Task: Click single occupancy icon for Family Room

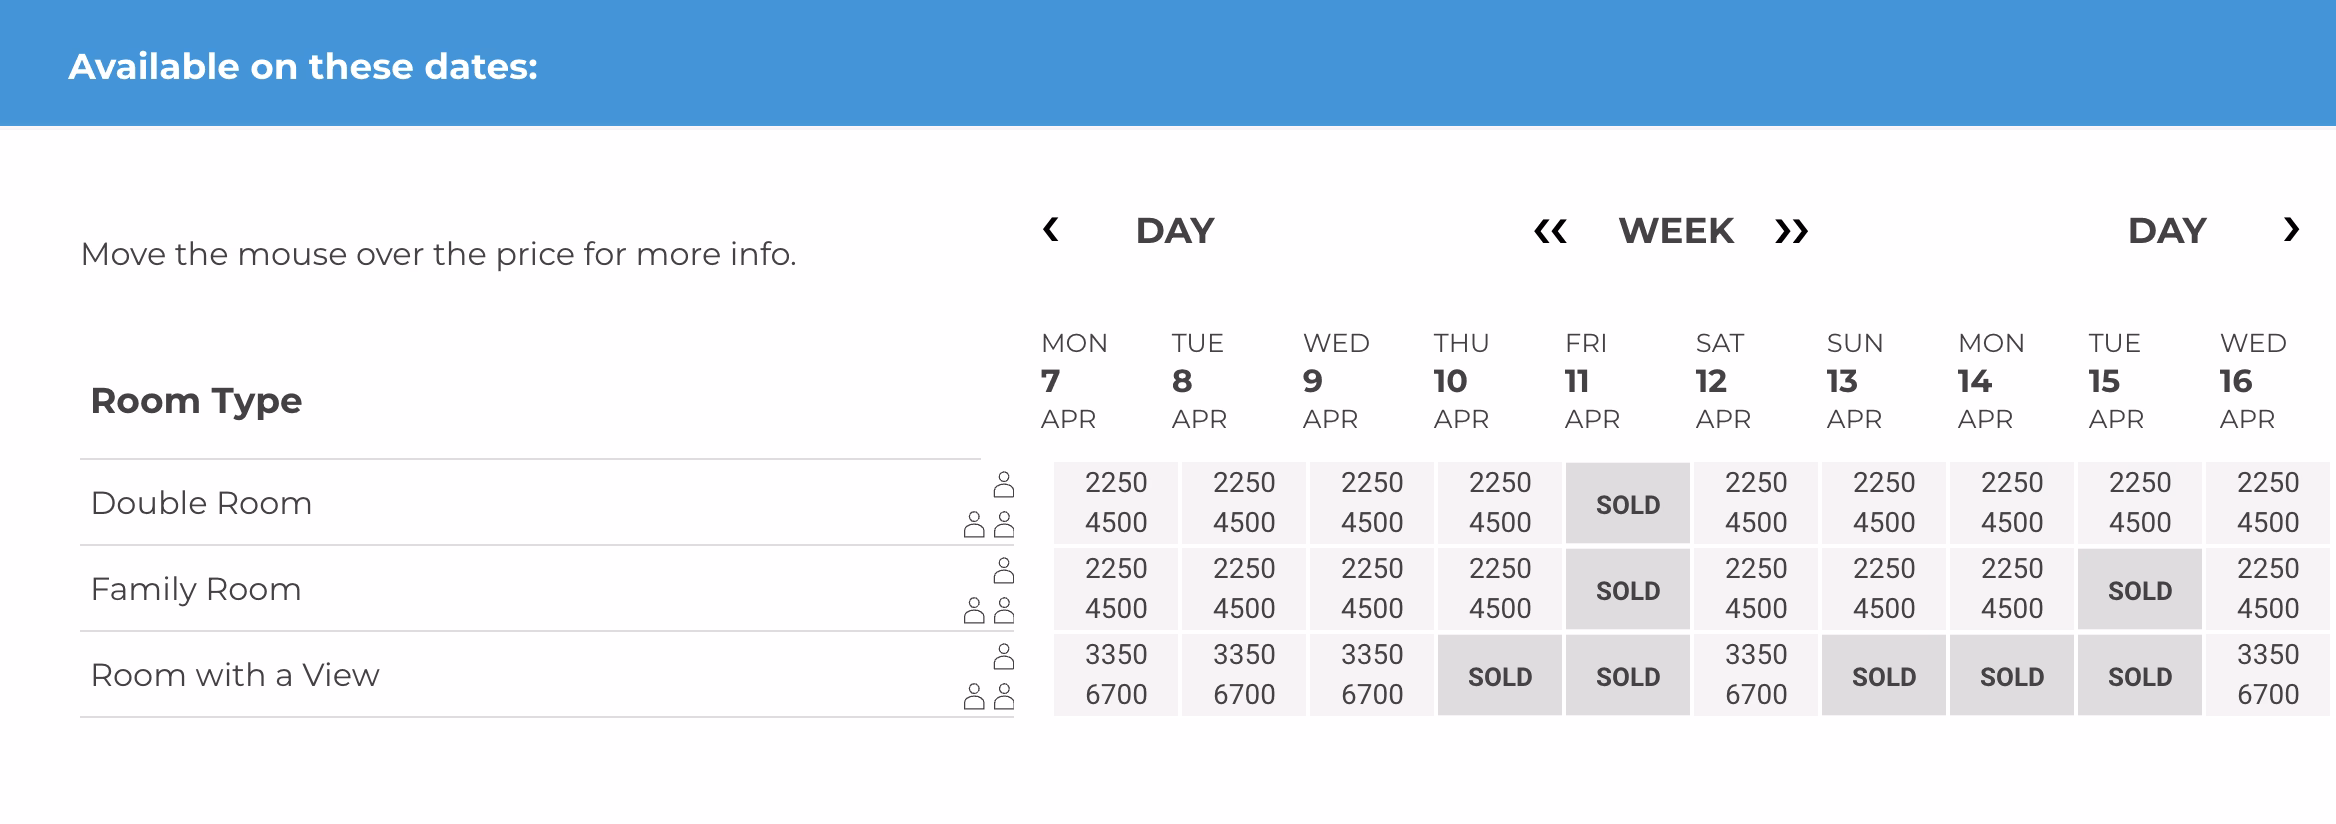Action: pyautogui.click(x=1004, y=571)
